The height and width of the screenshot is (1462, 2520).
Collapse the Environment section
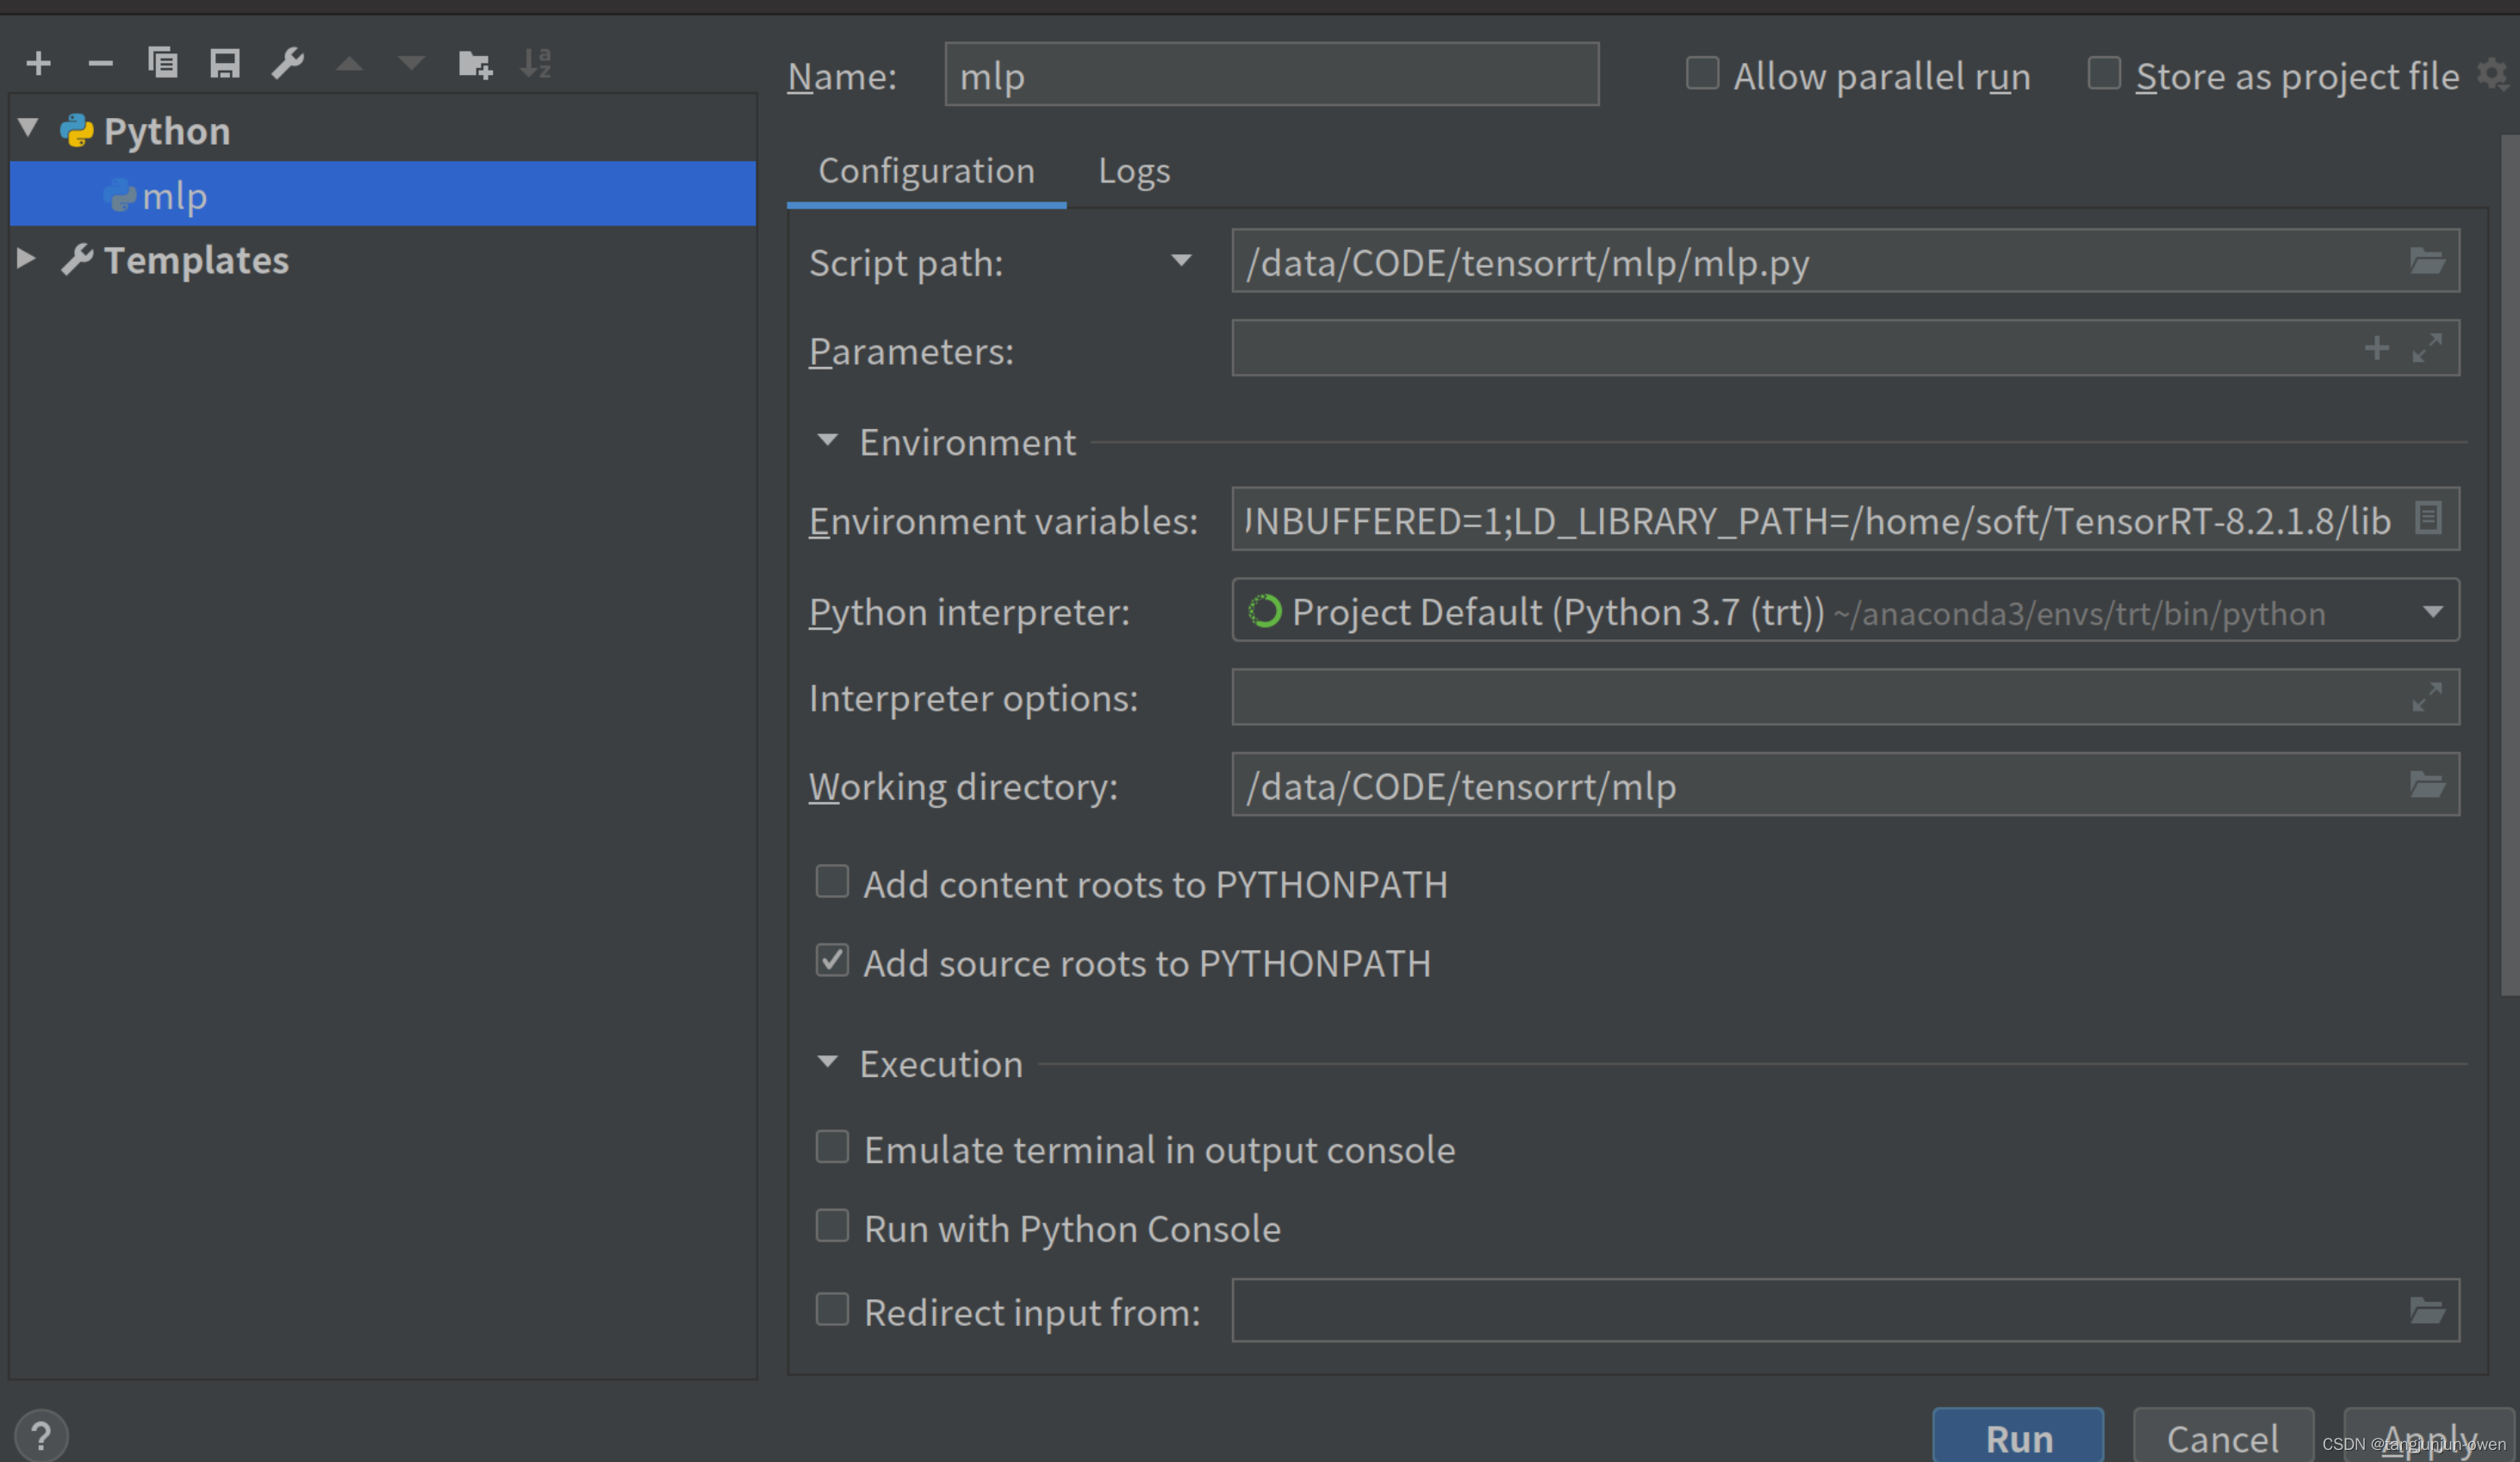coord(827,441)
